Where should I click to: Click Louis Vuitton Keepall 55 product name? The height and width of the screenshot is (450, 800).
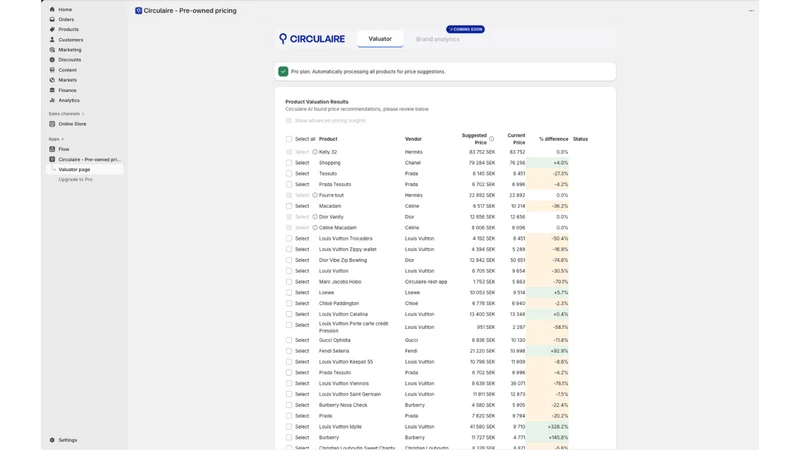click(x=346, y=362)
